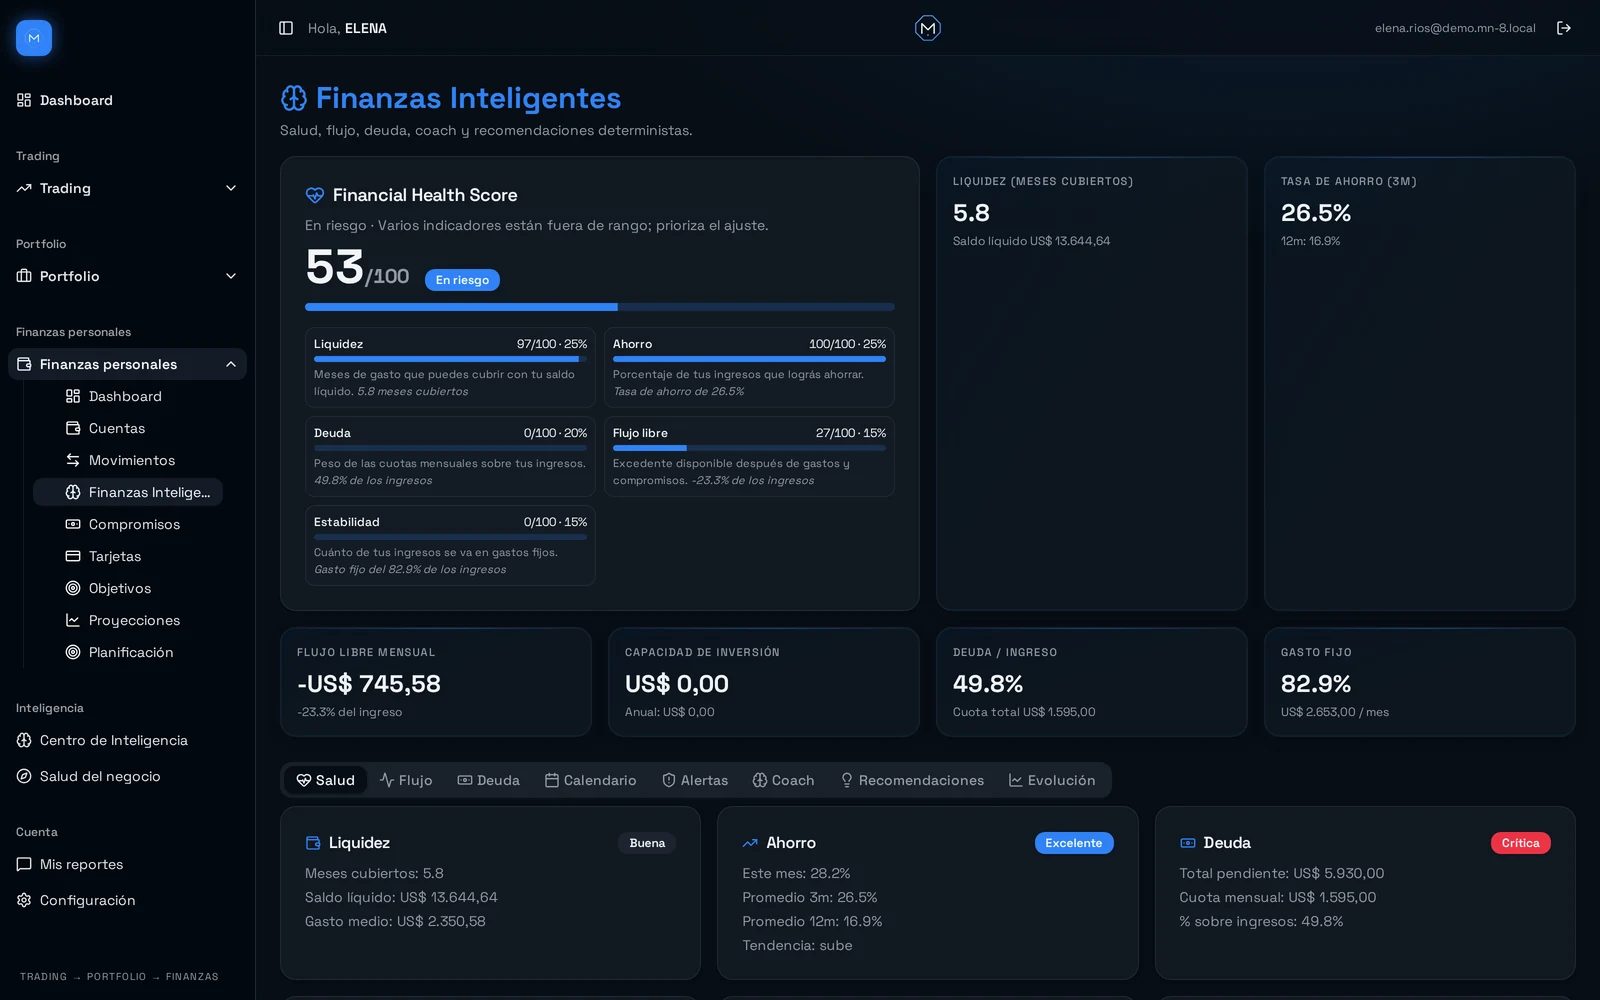Click the Mis reportes chat icon
Screen dimensions: 1600x1000
[24, 864]
